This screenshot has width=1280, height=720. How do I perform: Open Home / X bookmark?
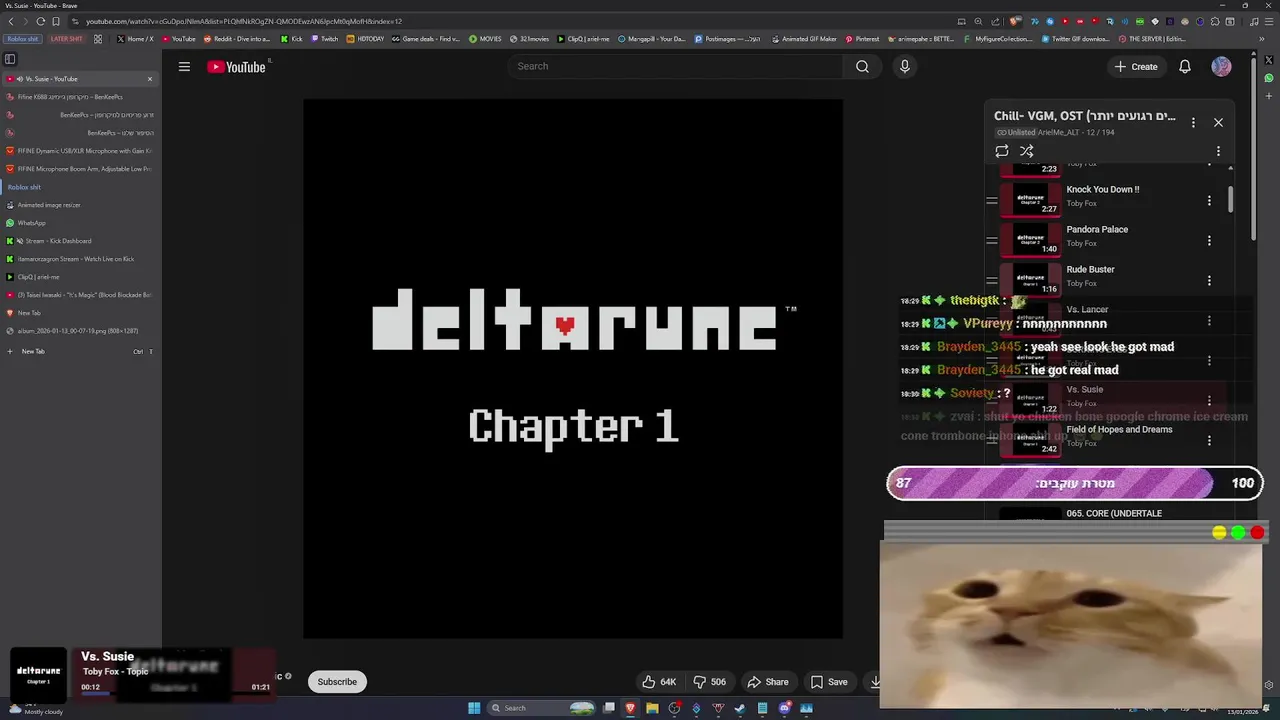(x=136, y=39)
